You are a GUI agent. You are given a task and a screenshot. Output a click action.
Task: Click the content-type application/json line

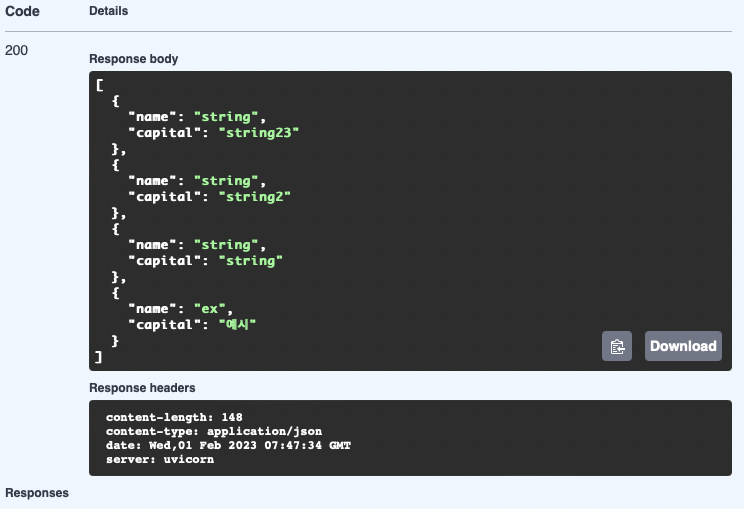214,431
